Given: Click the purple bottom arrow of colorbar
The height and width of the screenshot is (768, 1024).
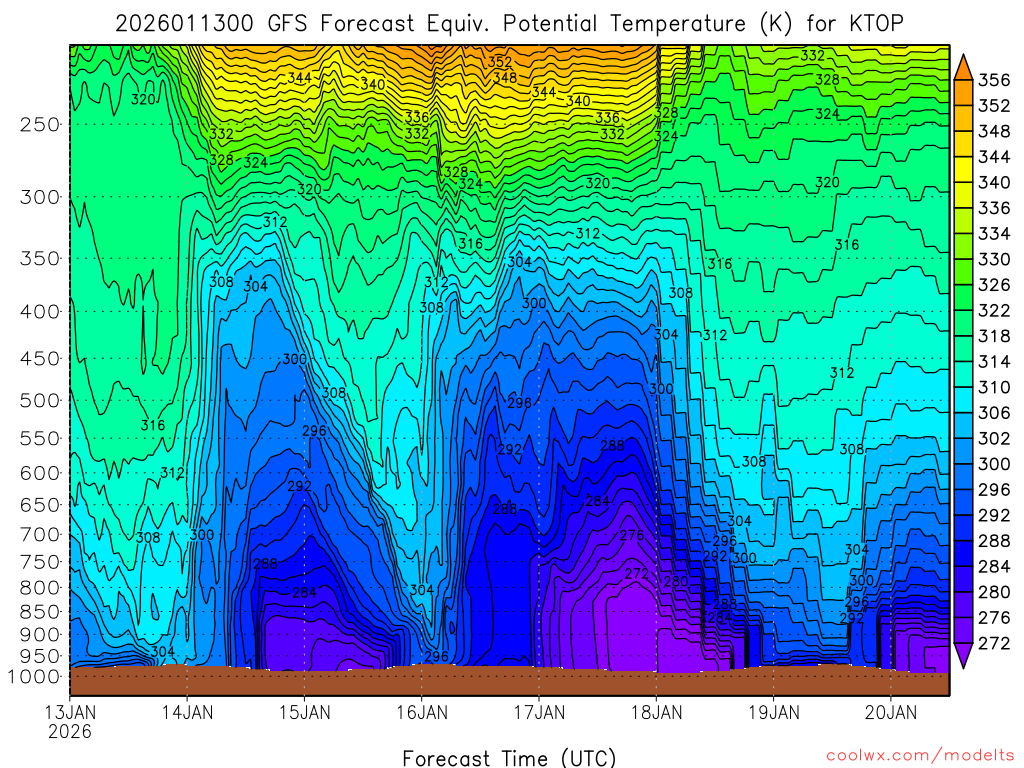Looking at the screenshot, I should 964,656.
